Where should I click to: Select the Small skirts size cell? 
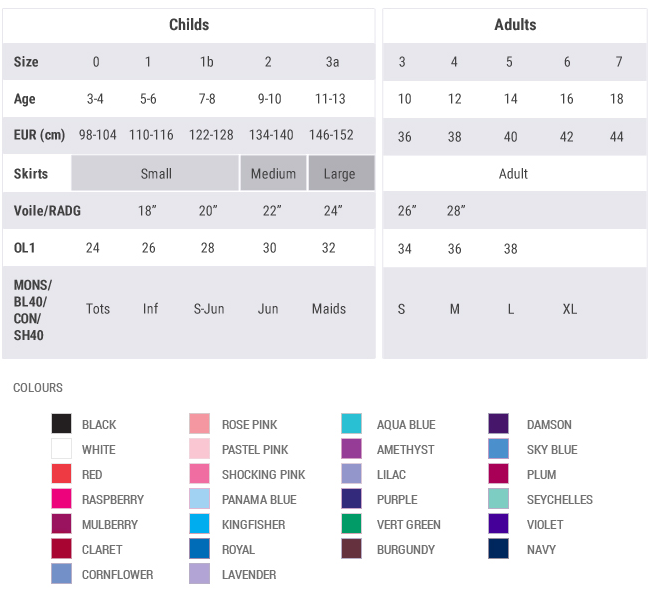click(x=155, y=173)
